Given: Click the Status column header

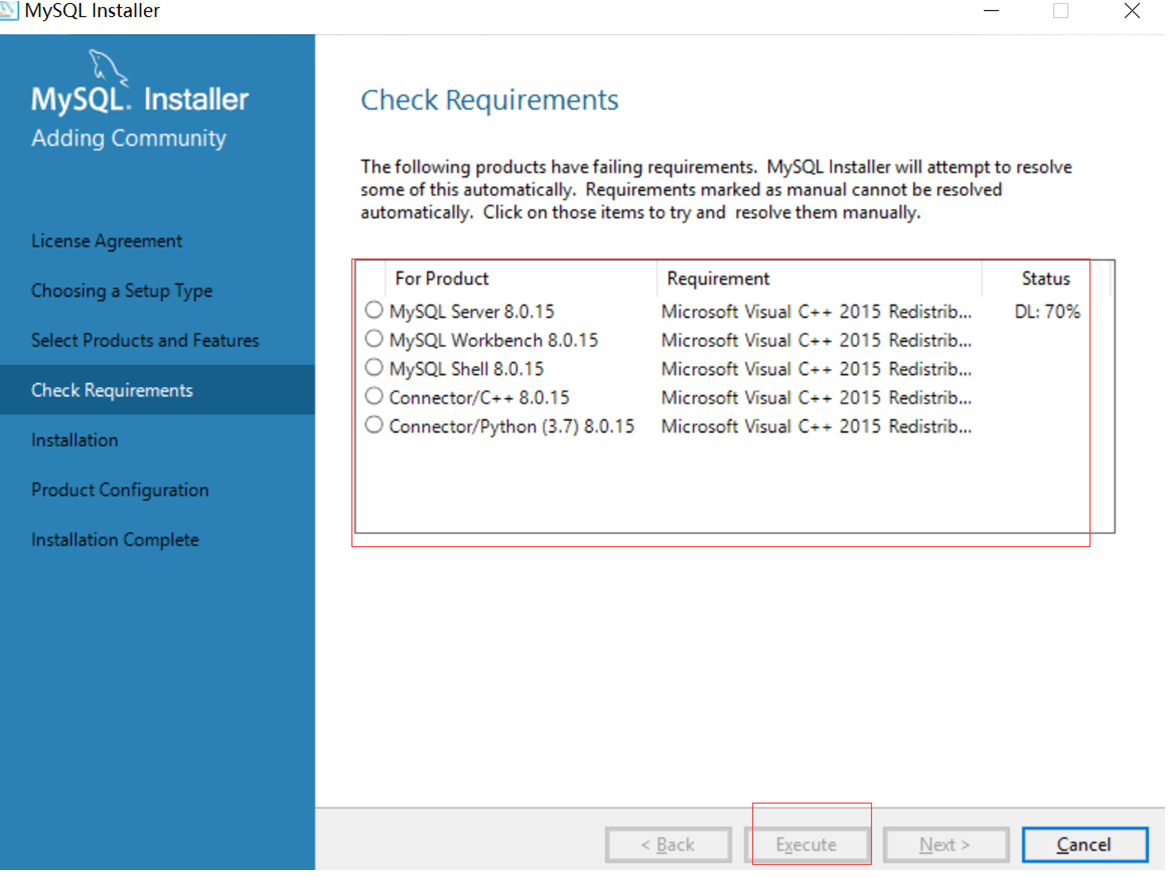Looking at the screenshot, I should click(x=1046, y=278).
